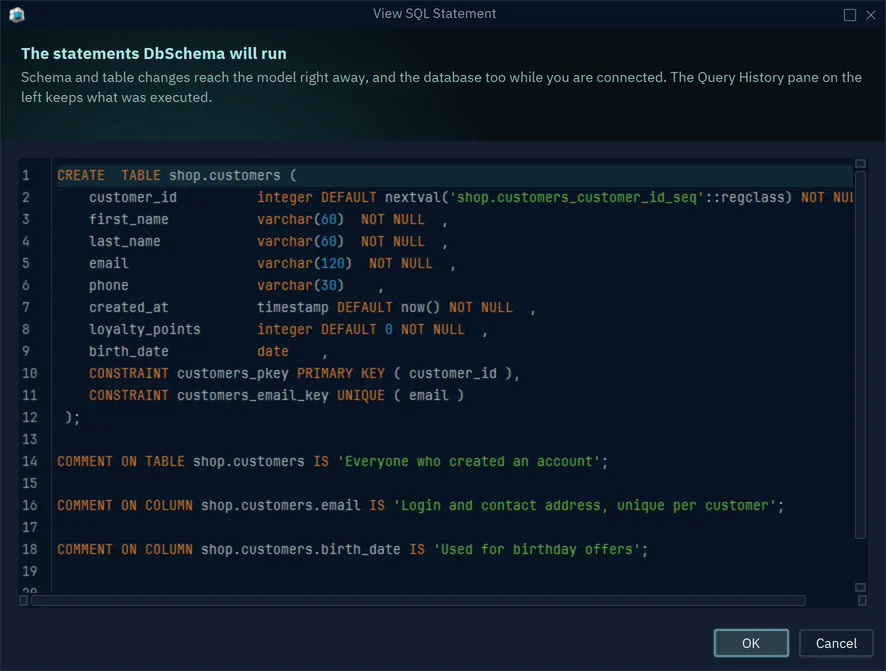The height and width of the screenshot is (671, 886).
Task: Click the DbSchema app icon in title bar
Action: (17, 15)
